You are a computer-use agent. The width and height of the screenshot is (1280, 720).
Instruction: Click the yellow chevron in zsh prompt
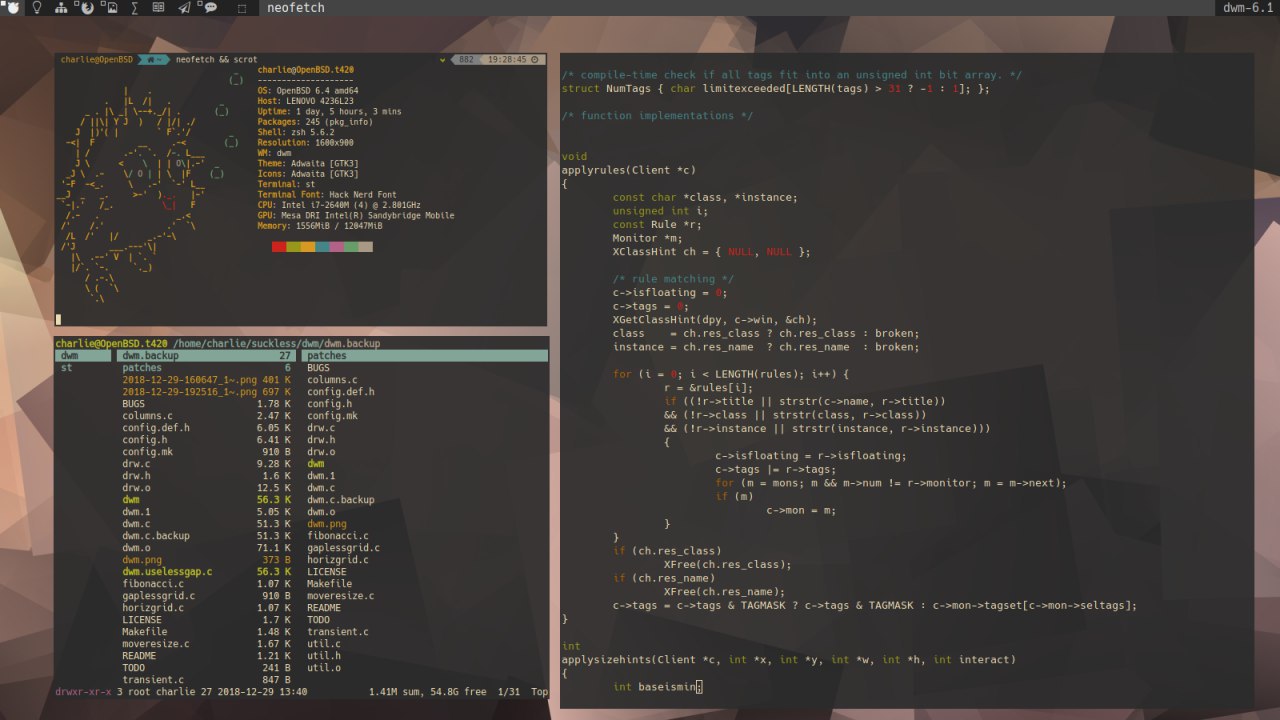[443, 60]
